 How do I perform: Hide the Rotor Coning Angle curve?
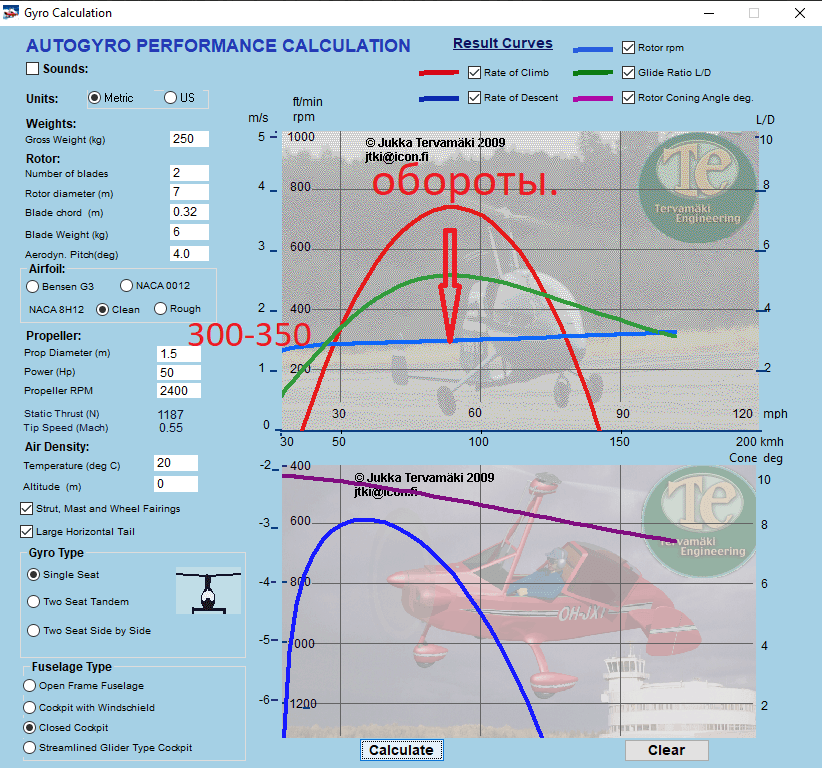626,97
